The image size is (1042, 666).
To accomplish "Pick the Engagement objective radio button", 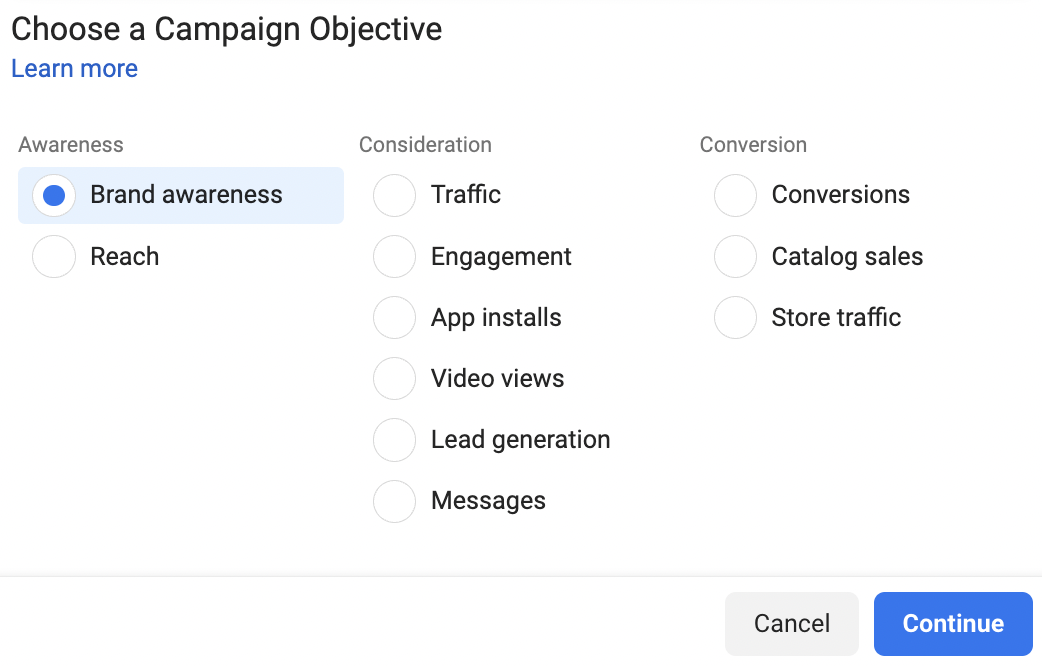I will click(x=394, y=257).
